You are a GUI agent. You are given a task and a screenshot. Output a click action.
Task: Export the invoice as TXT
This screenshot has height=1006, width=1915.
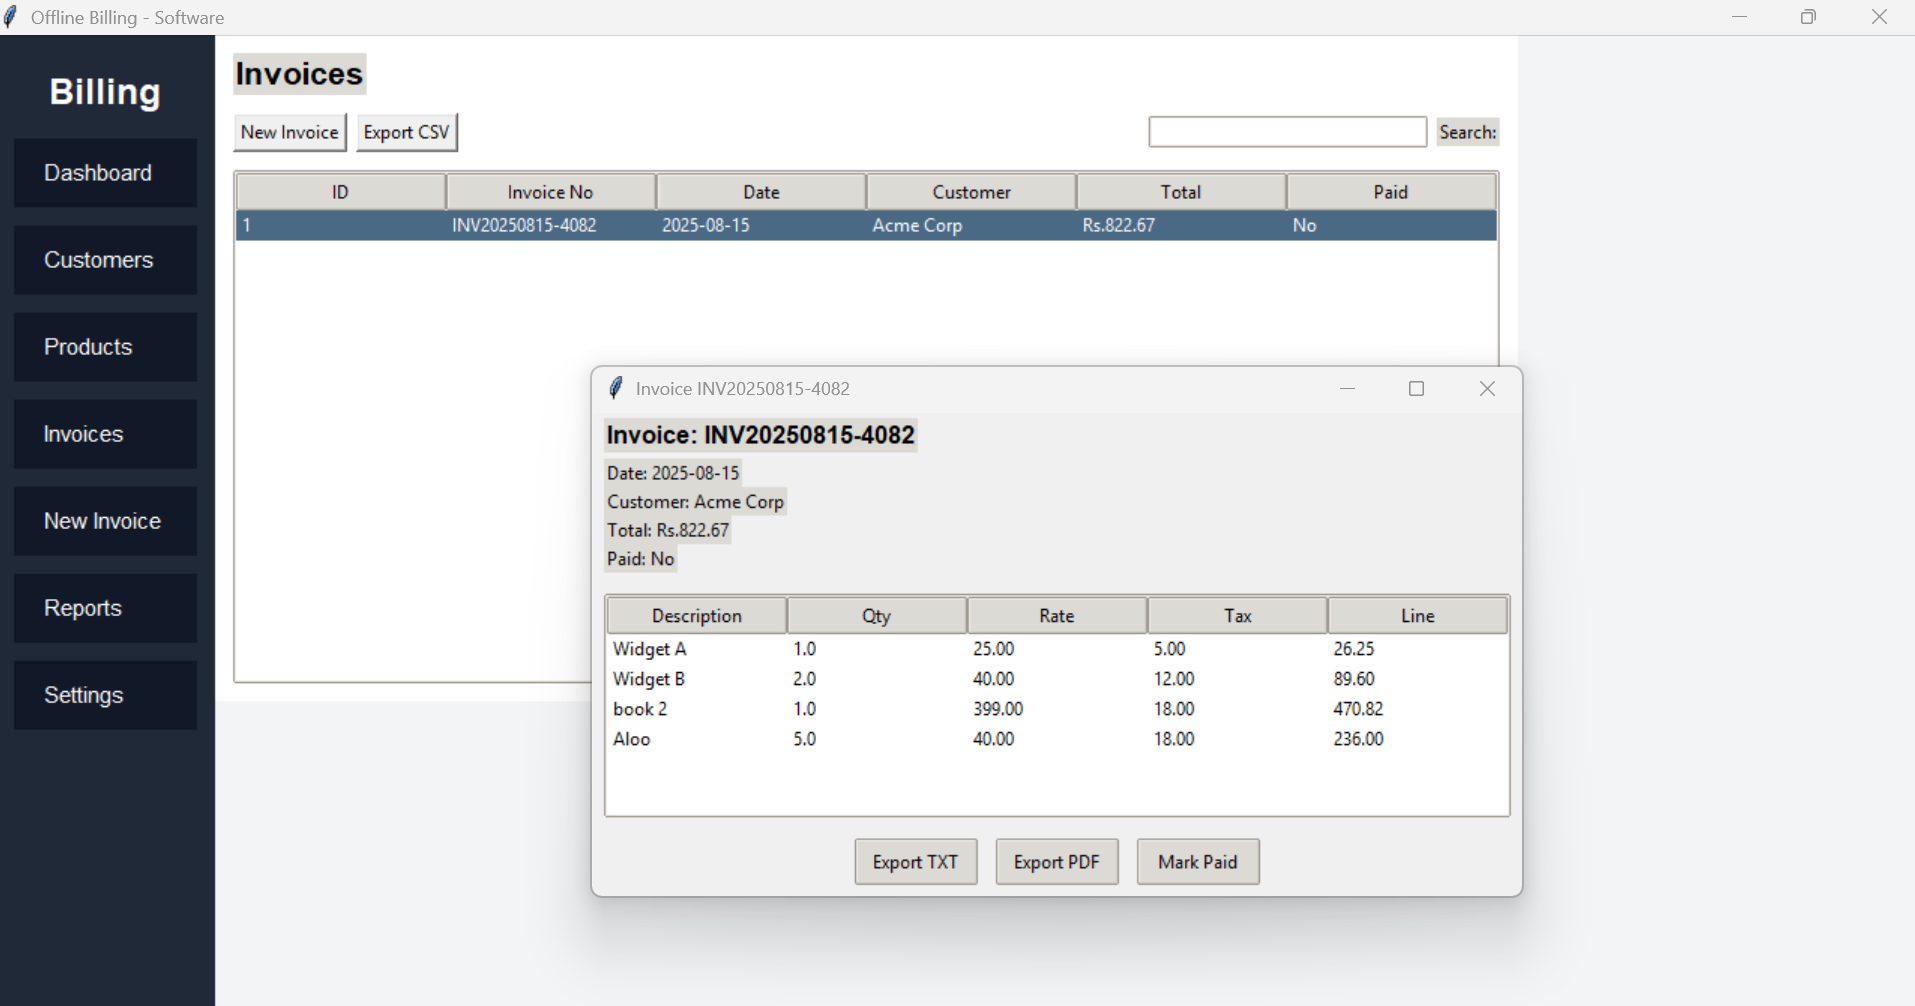point(915,861)
